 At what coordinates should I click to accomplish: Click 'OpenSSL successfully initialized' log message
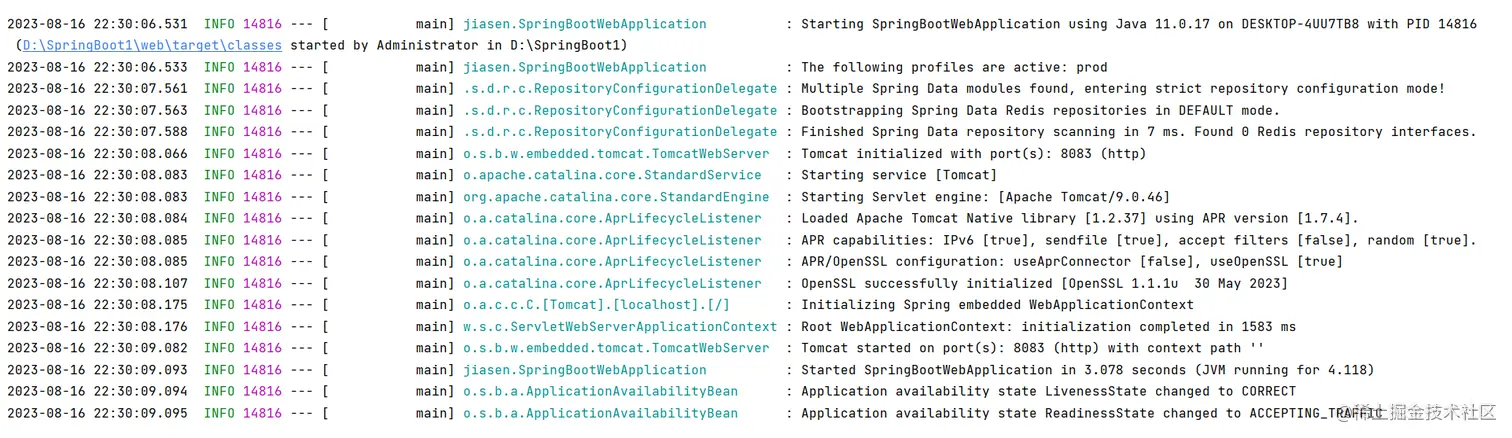1044,284
